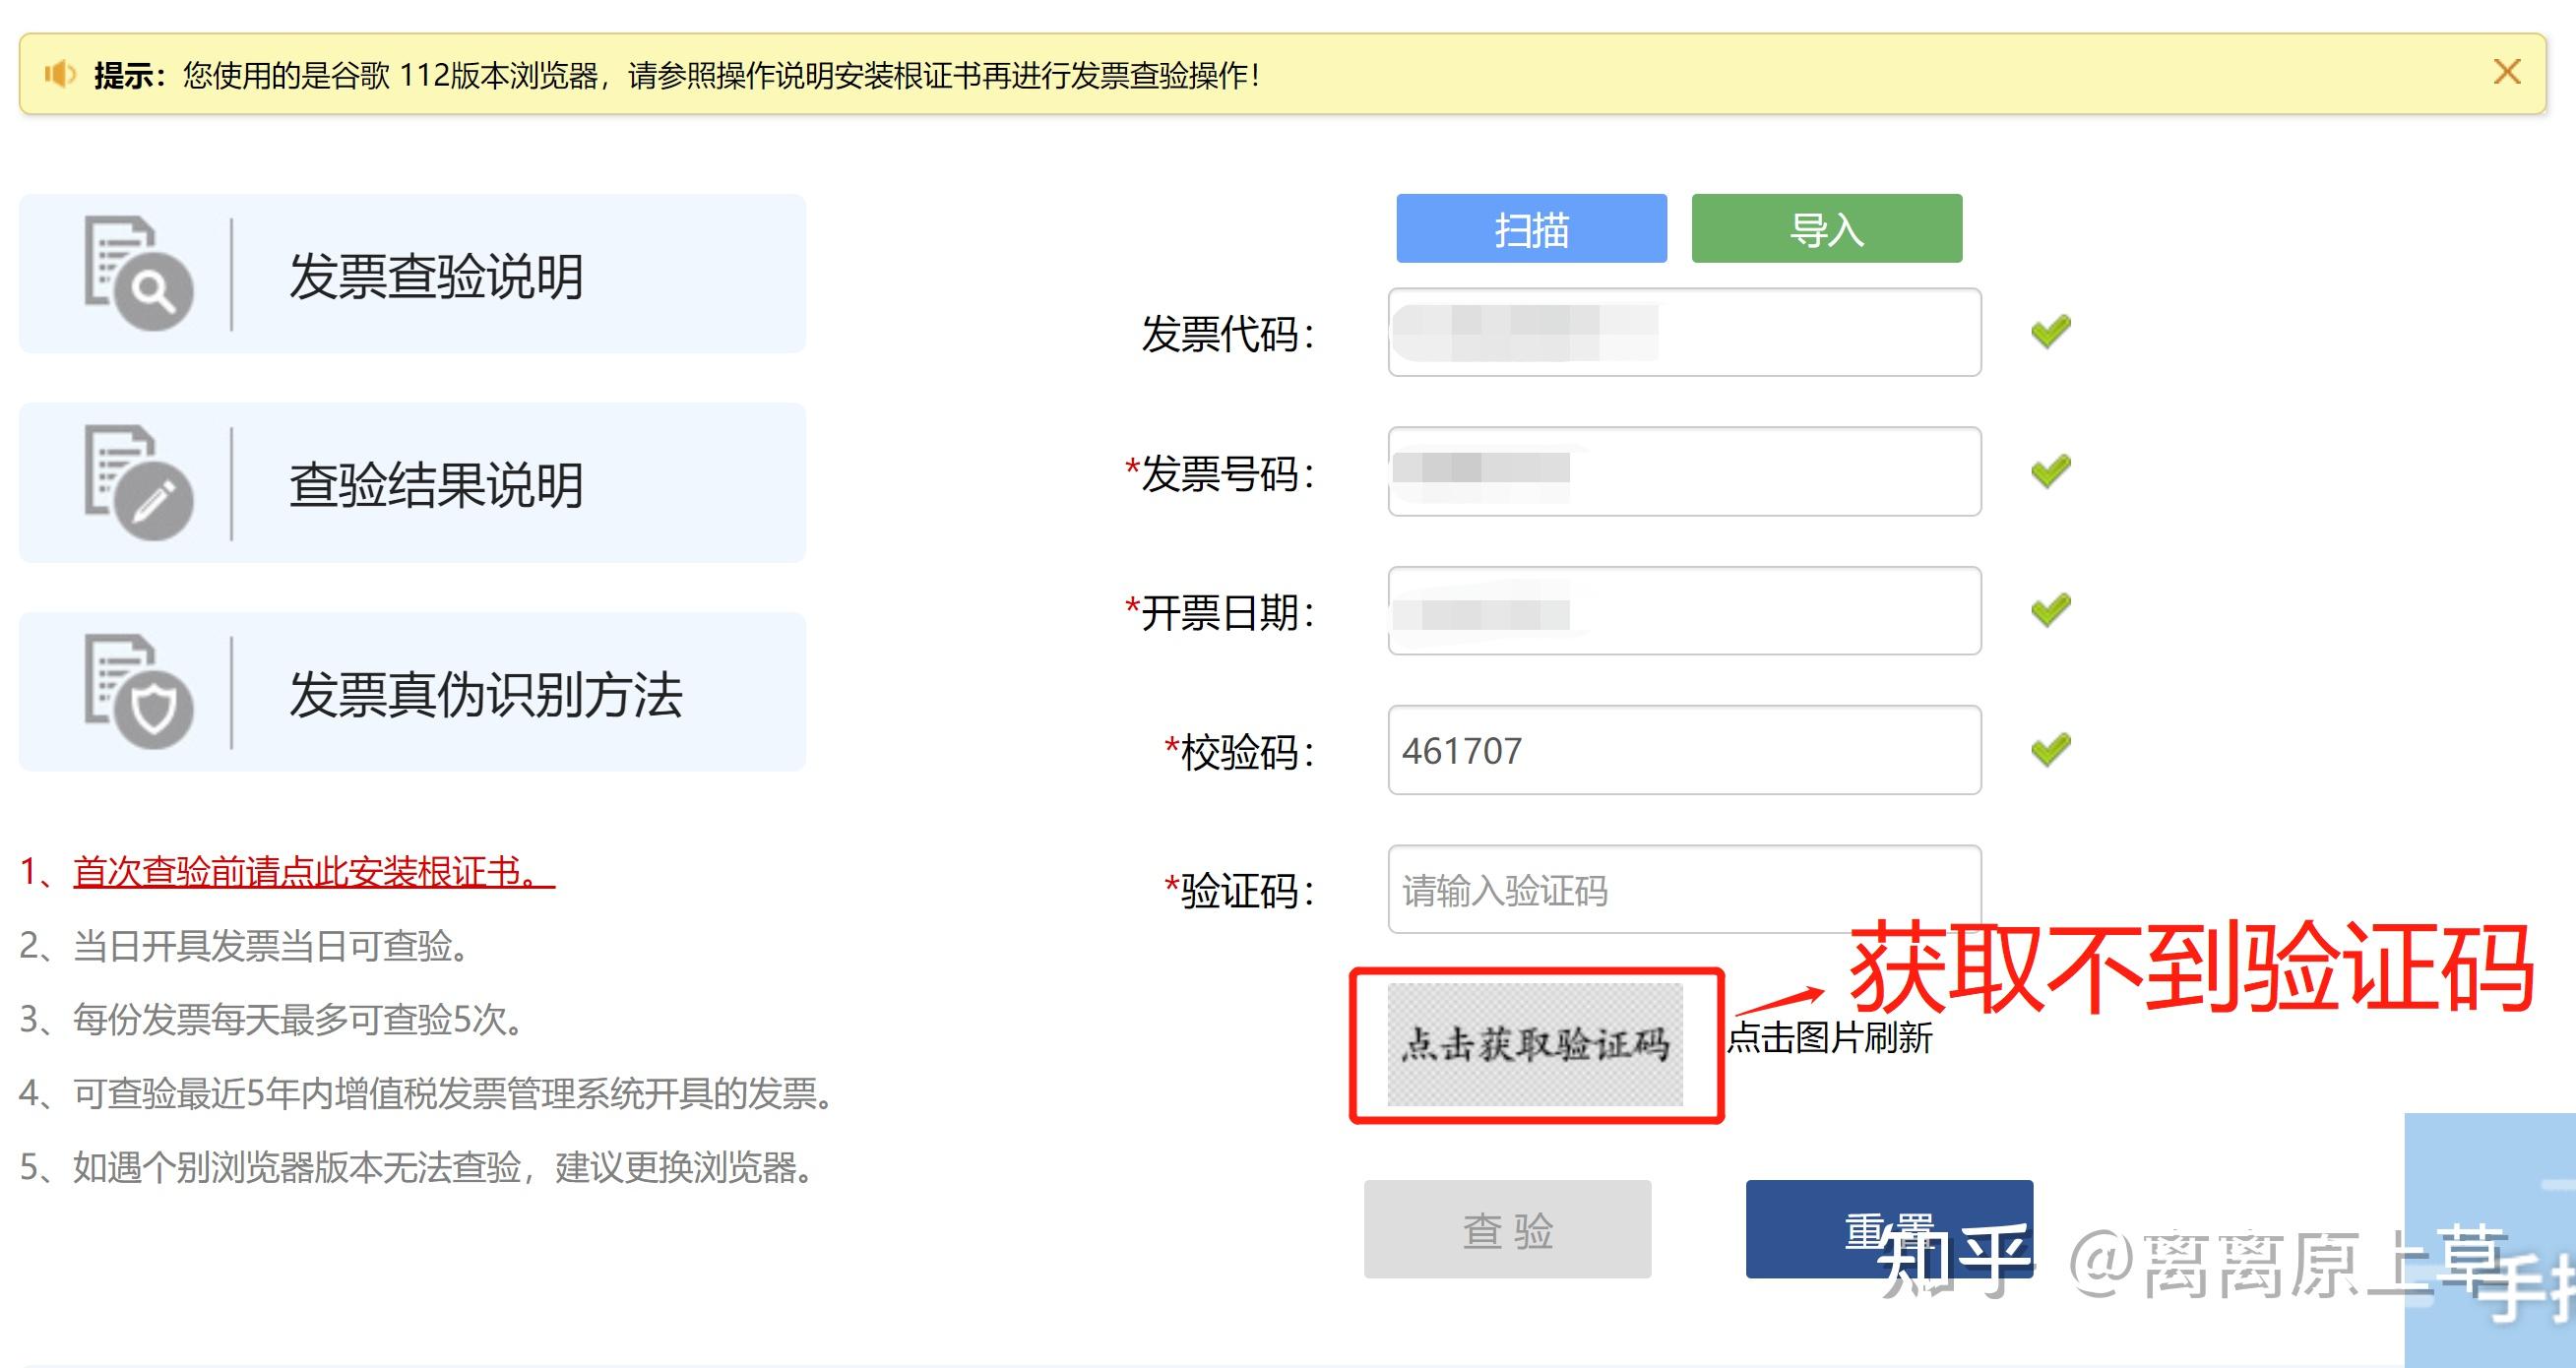Image resolution: width=2576 pixels, height=1368 pixels.
Task: Click the gray 查验 button
Action: click(x=1507, y=1229)
